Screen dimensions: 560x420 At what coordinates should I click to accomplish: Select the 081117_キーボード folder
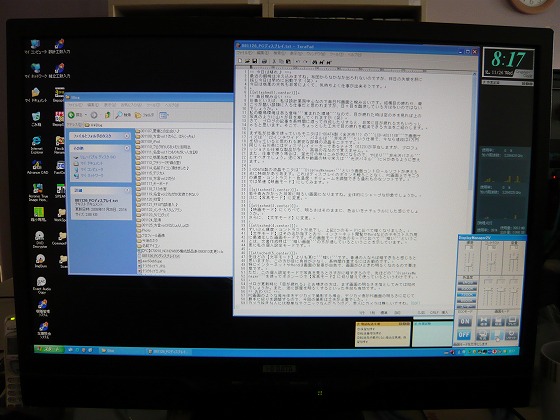tap(151, 183)
